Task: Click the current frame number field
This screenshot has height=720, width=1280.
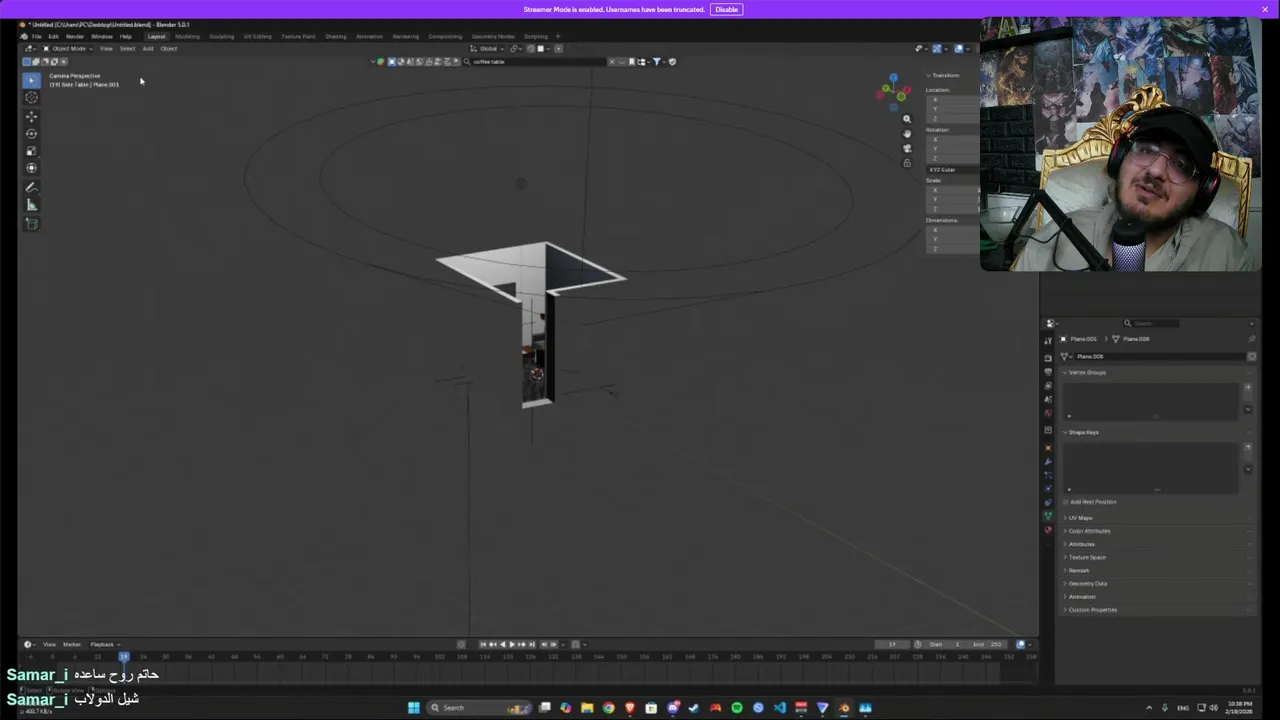Action: [x=892, y=644]
